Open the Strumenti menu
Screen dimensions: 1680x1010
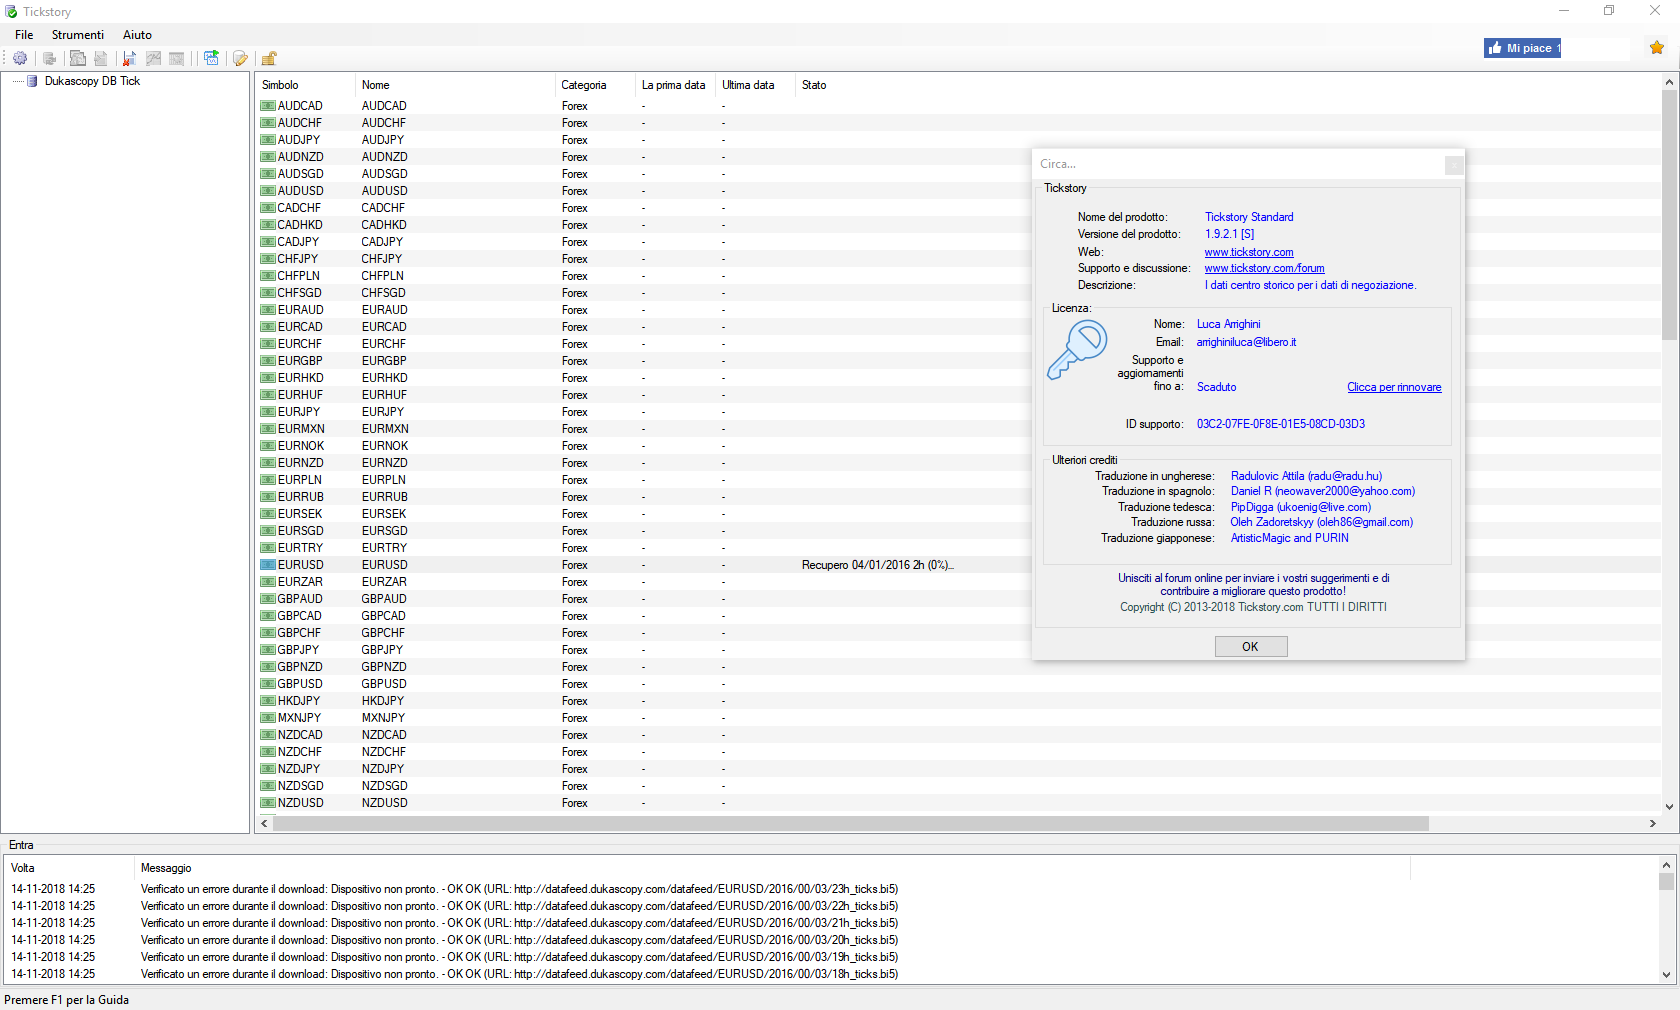click(x=78, y=35)
